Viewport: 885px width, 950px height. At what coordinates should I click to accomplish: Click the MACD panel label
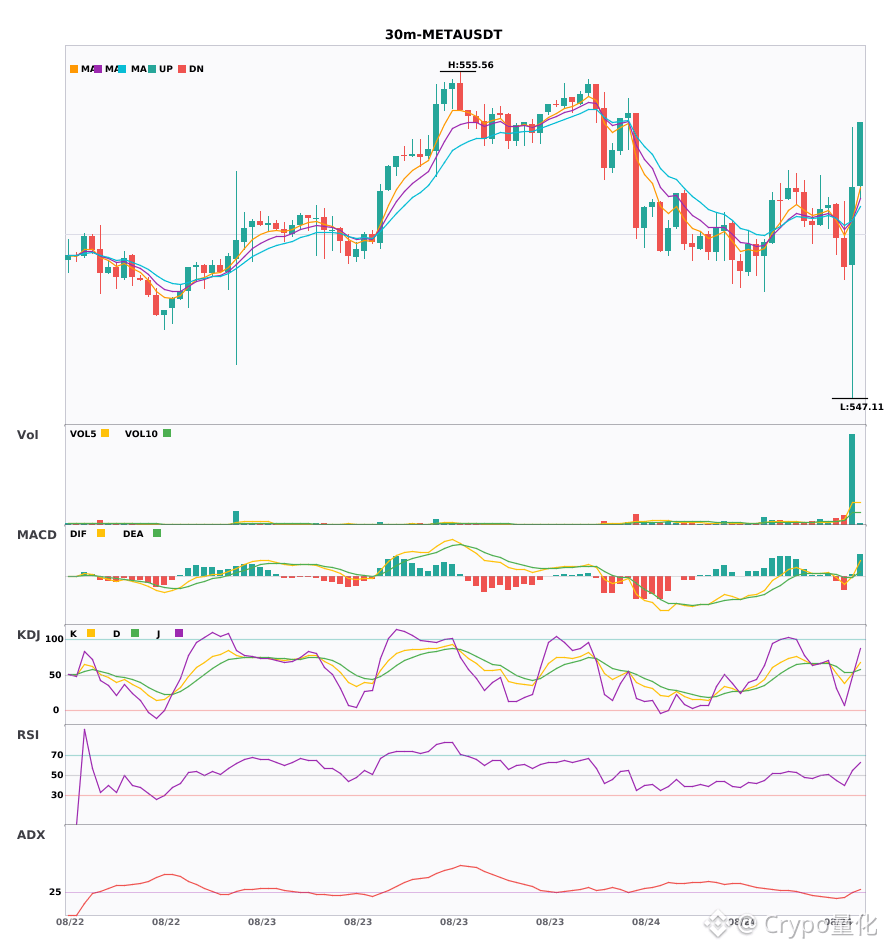36,535
